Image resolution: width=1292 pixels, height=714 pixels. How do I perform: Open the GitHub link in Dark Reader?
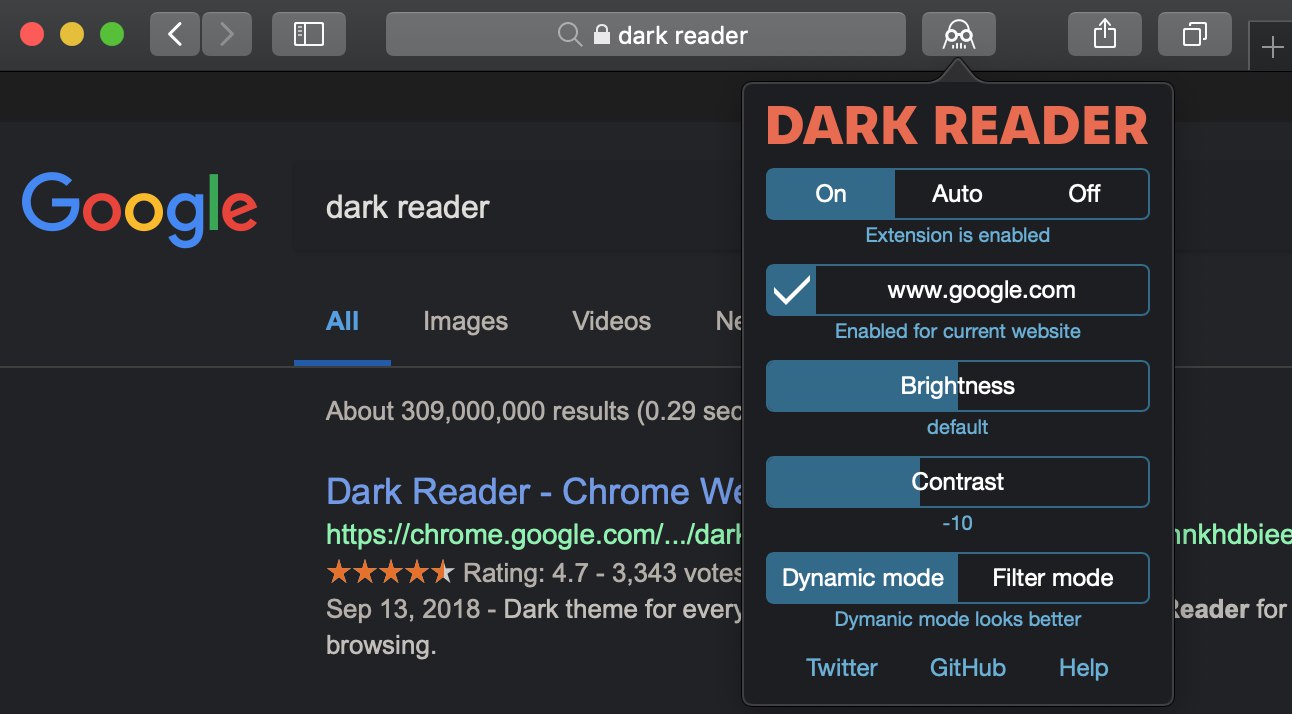tap(968, 668)
